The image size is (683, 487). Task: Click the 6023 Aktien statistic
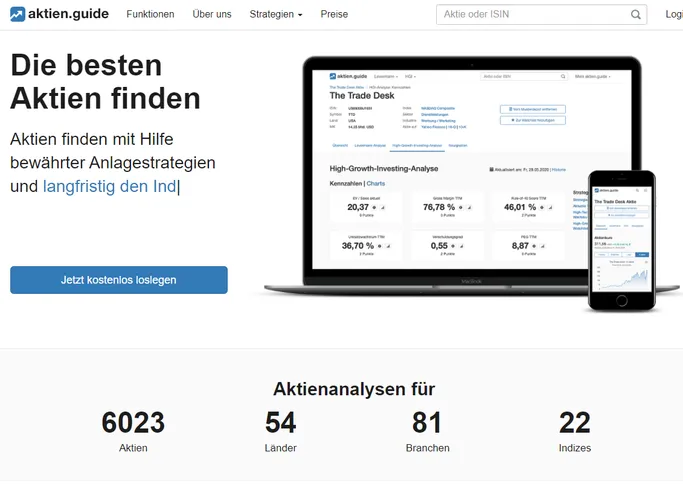click(133, 431)
